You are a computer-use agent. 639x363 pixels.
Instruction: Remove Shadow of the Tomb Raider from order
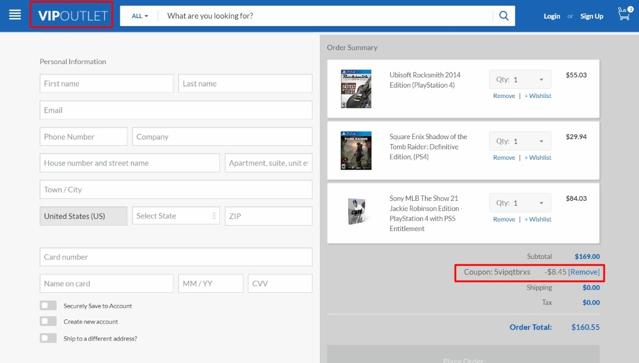(x=504, y=158)
